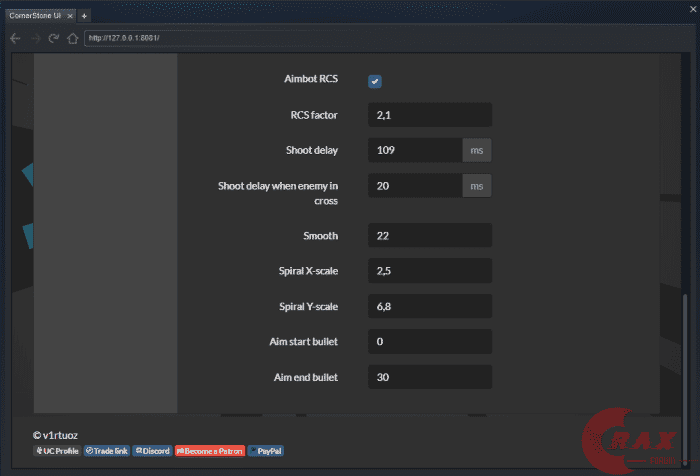Select the CornerStone UI tab
Screen dimensions: 700x476
point(40,16)
